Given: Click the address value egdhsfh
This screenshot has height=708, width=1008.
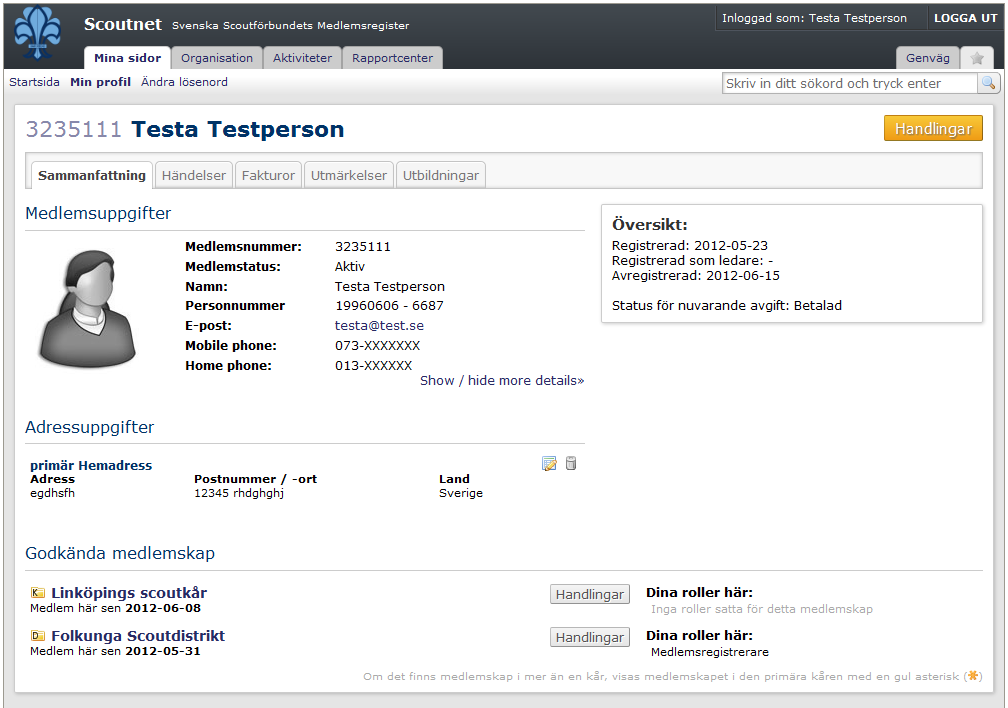Looking at the screenshot, I should (53, 493).
